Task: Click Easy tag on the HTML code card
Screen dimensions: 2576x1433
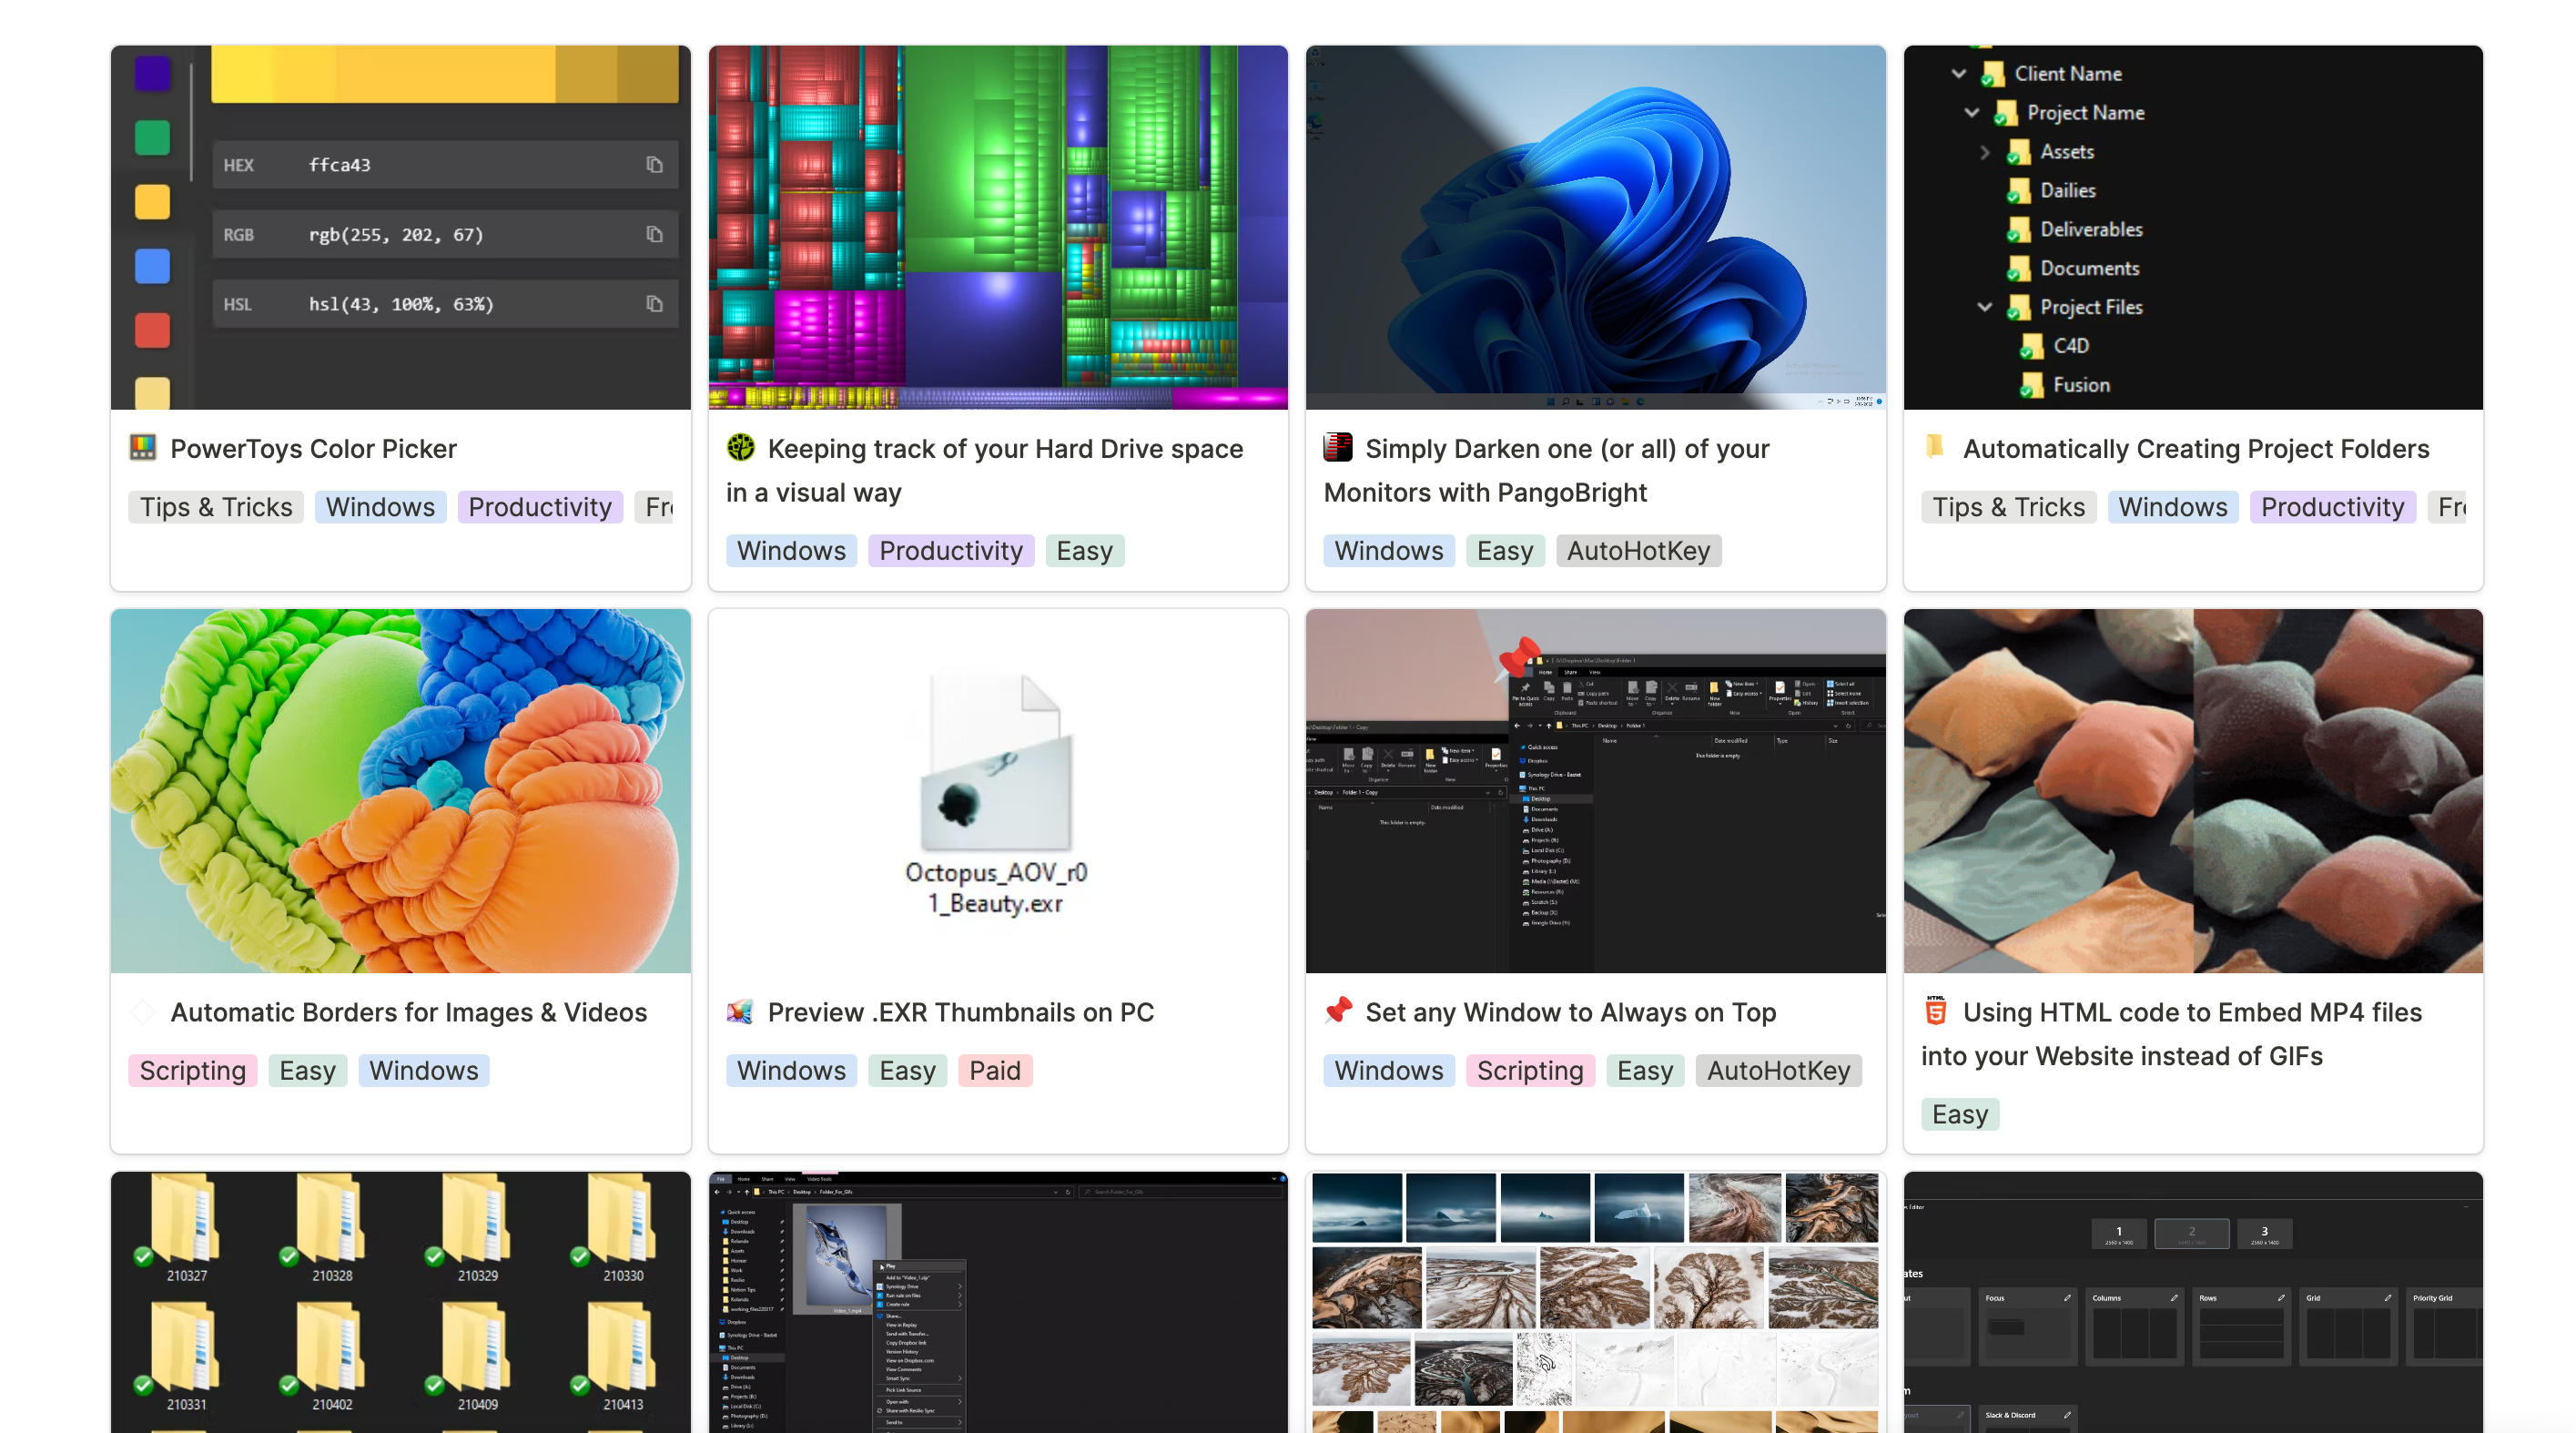Action: [1960, 1115]
